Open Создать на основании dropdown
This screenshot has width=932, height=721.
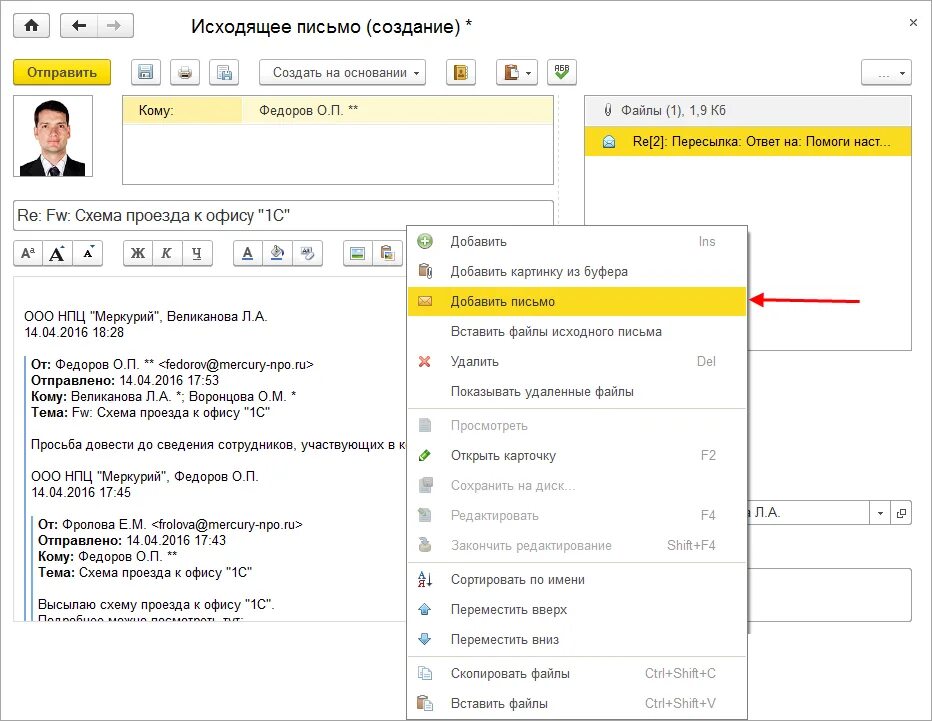point(342,73)
